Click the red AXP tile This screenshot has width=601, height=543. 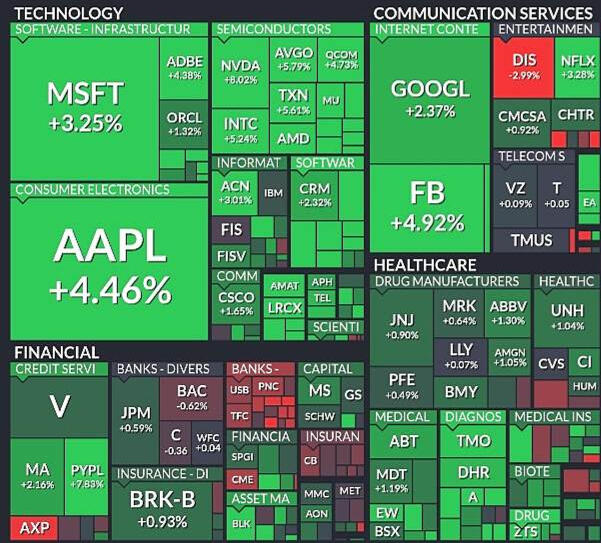click(x=34, y=527)
